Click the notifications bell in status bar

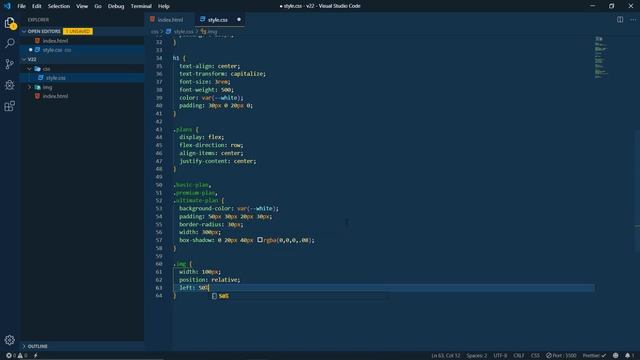tap(629, 356)
